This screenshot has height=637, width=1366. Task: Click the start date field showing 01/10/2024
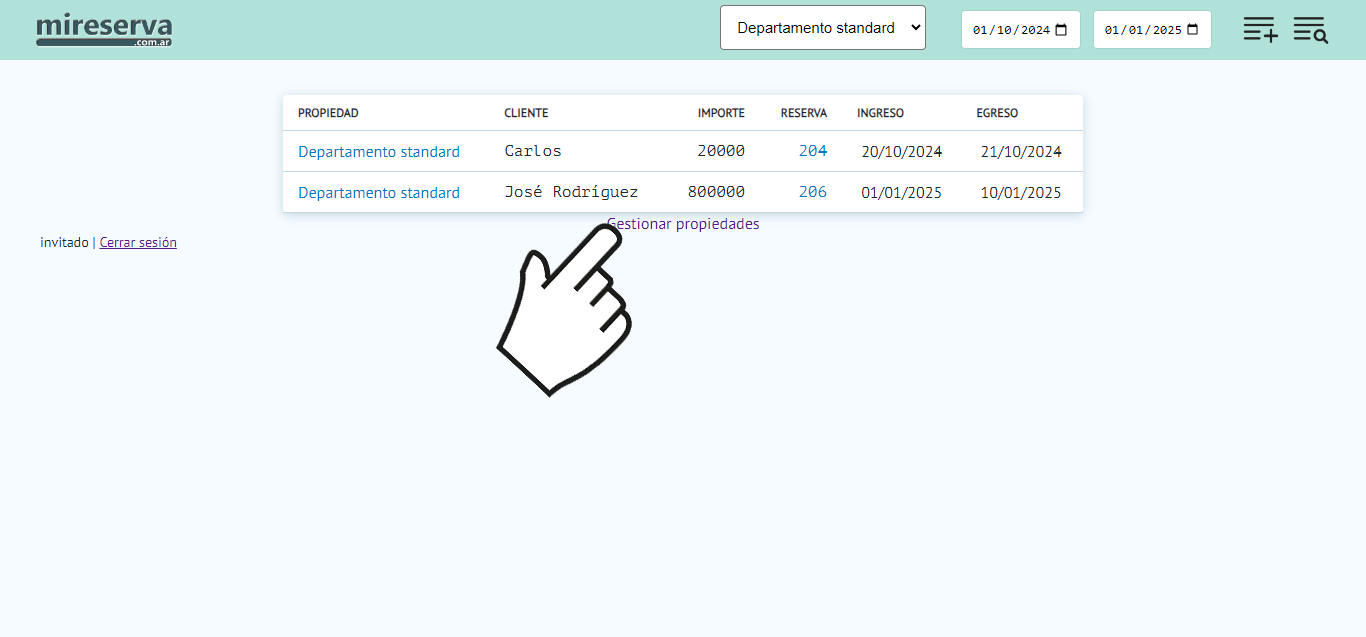click(x=1010, y=30)
